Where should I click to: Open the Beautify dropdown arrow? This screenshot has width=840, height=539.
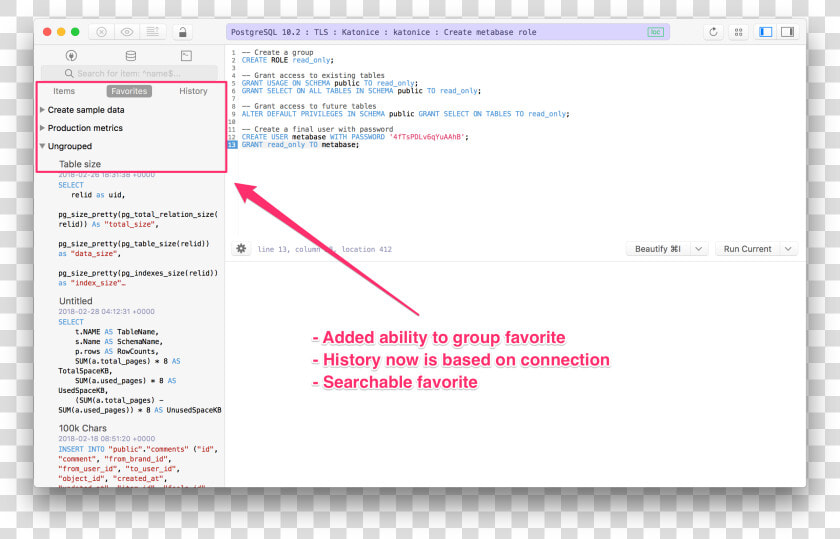tap(699, 249)
